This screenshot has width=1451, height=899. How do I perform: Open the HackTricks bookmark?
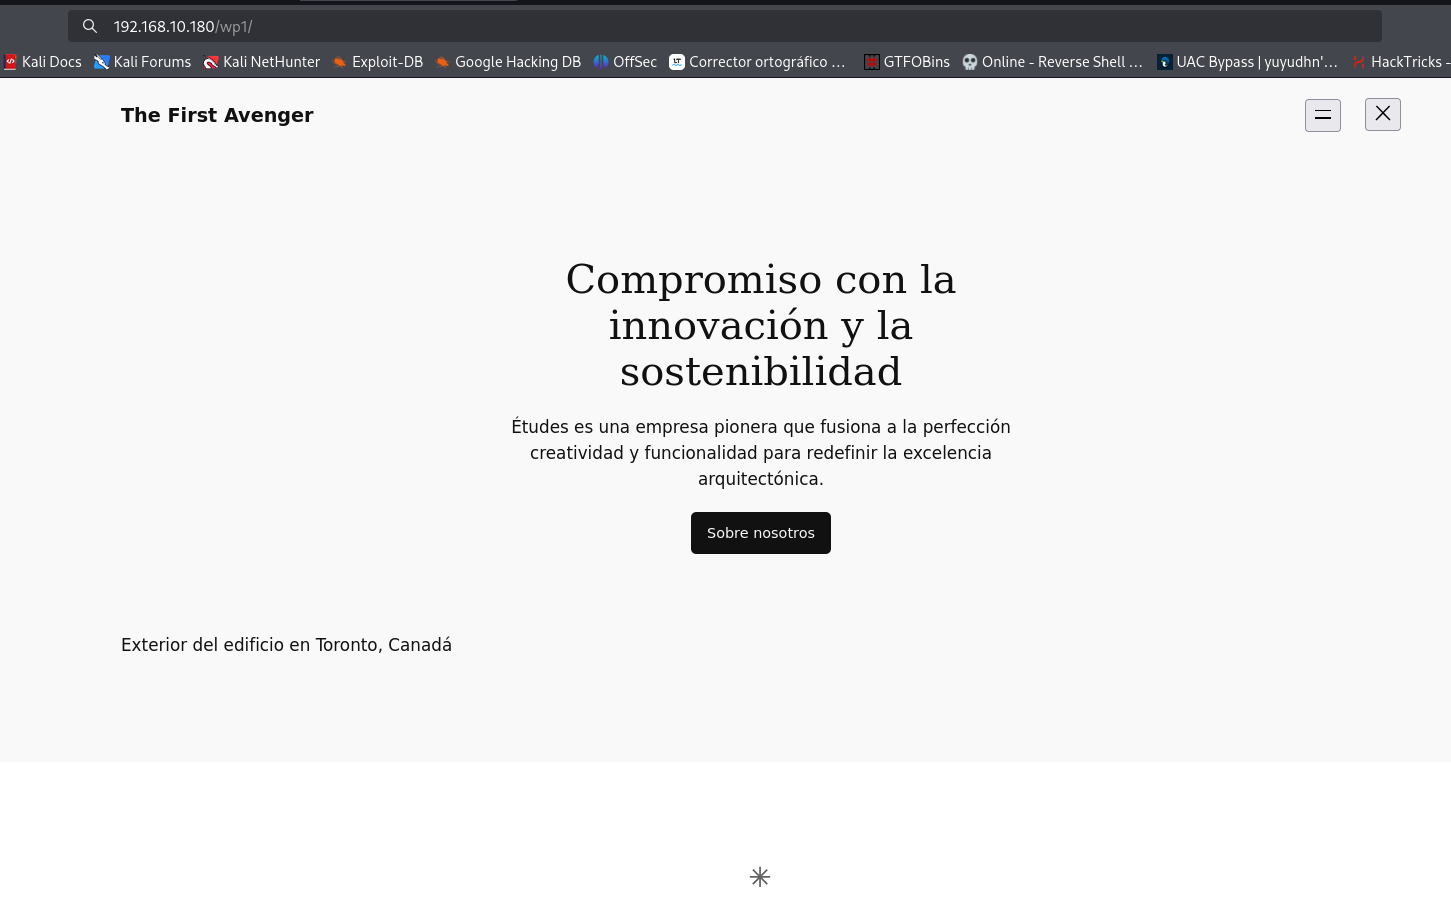[1400, 62]
